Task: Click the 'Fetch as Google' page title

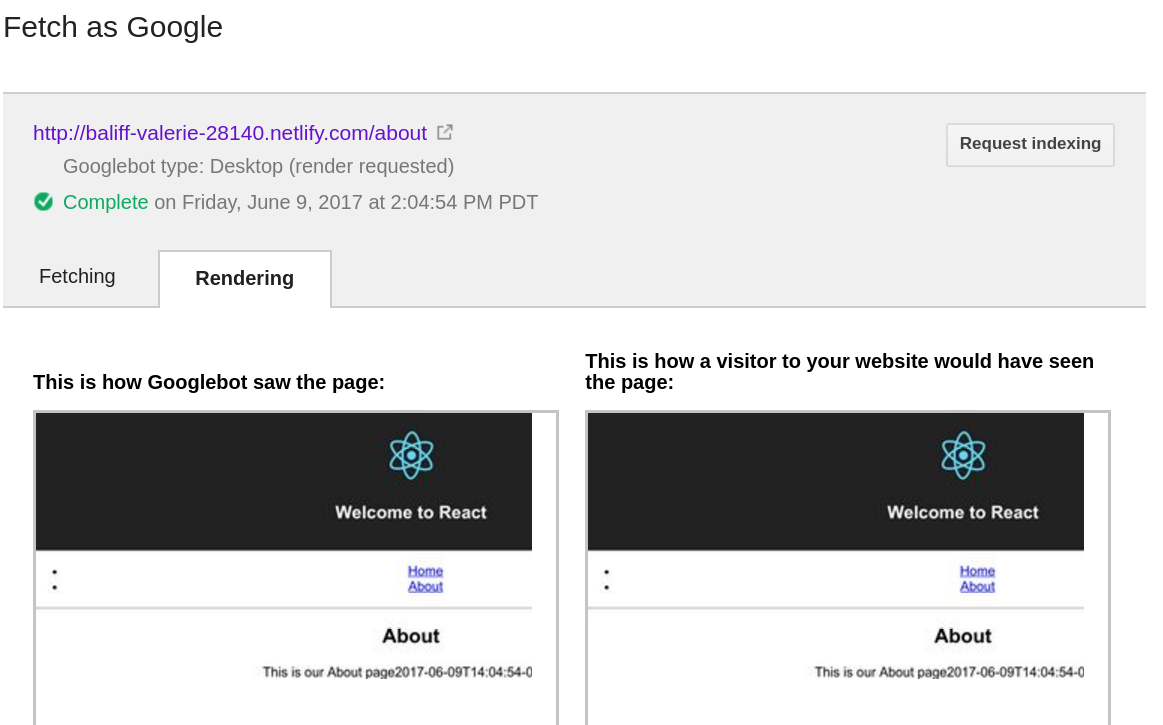Action: tap(113, 27)
